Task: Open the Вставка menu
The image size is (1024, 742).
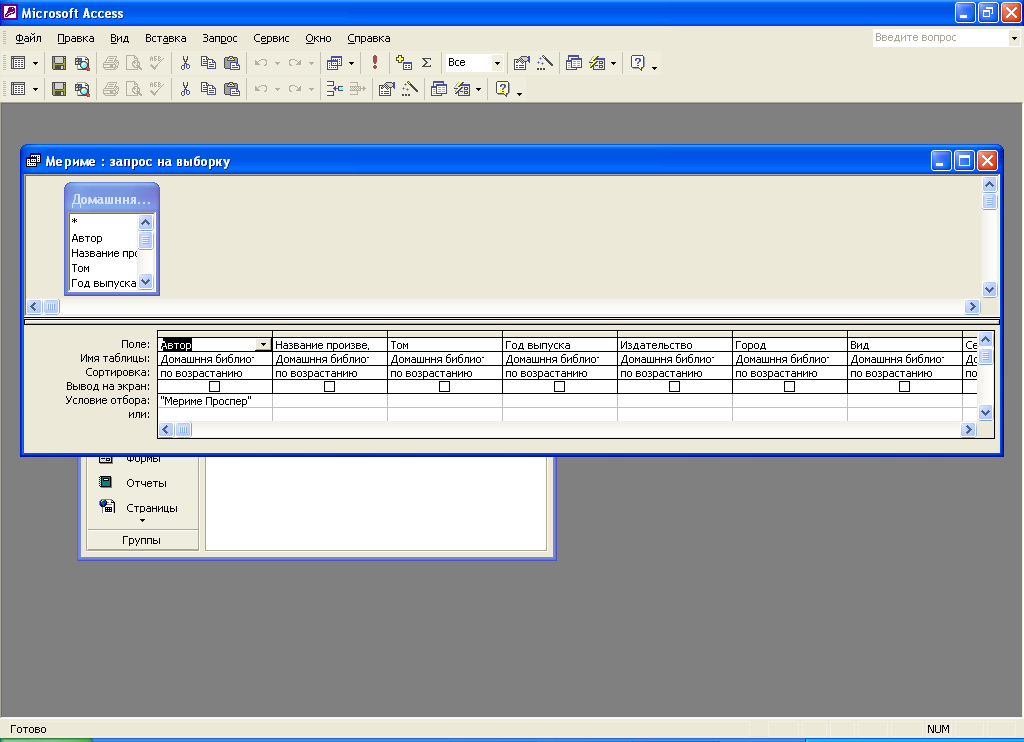Action: point(165,38)
